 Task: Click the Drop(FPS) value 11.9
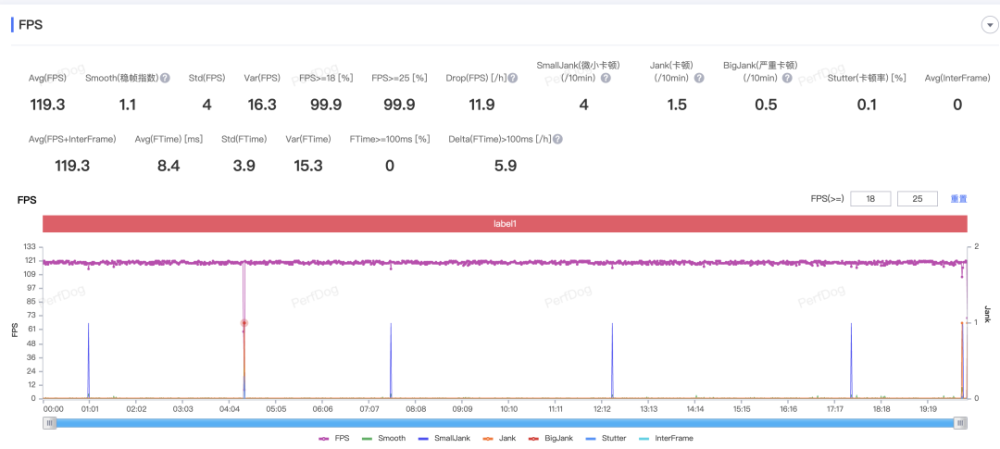pos(482,105)
